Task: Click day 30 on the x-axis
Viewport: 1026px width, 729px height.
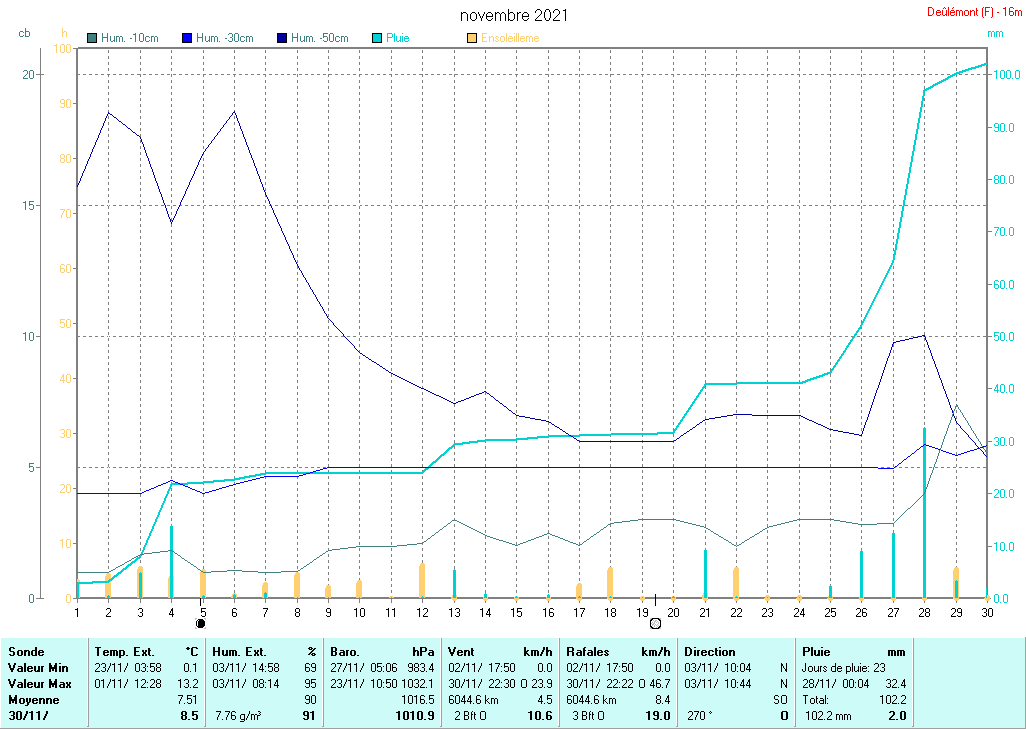Action: pyautogui.click(x=986, y=612)
